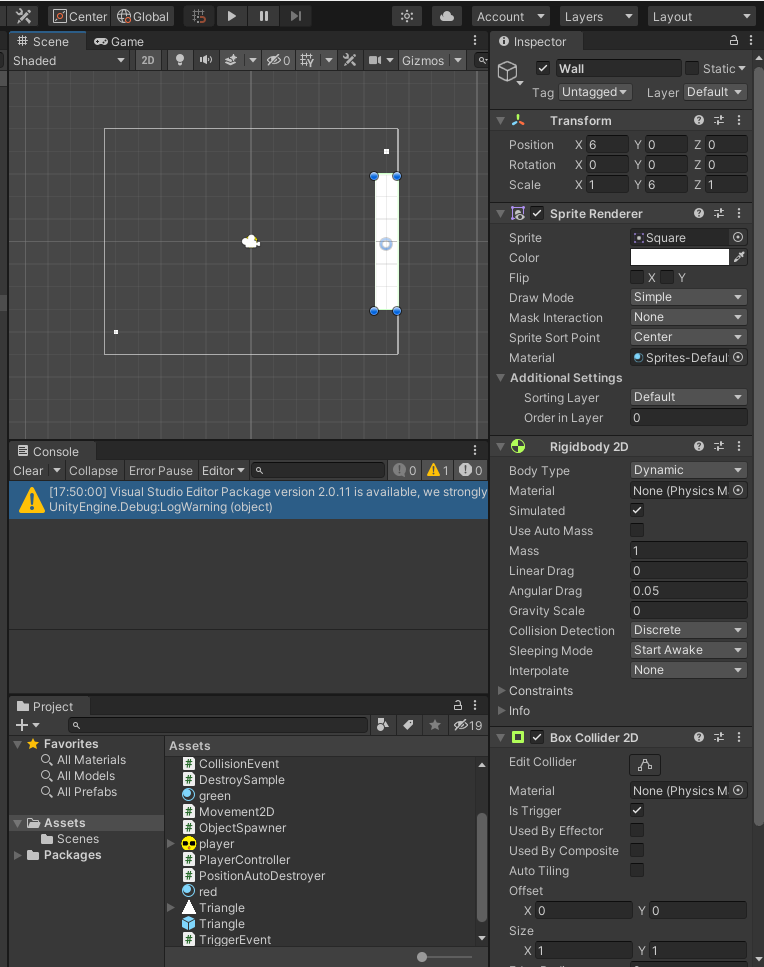
Task: Toggle the Collapse console button
Action: point(93,471)
